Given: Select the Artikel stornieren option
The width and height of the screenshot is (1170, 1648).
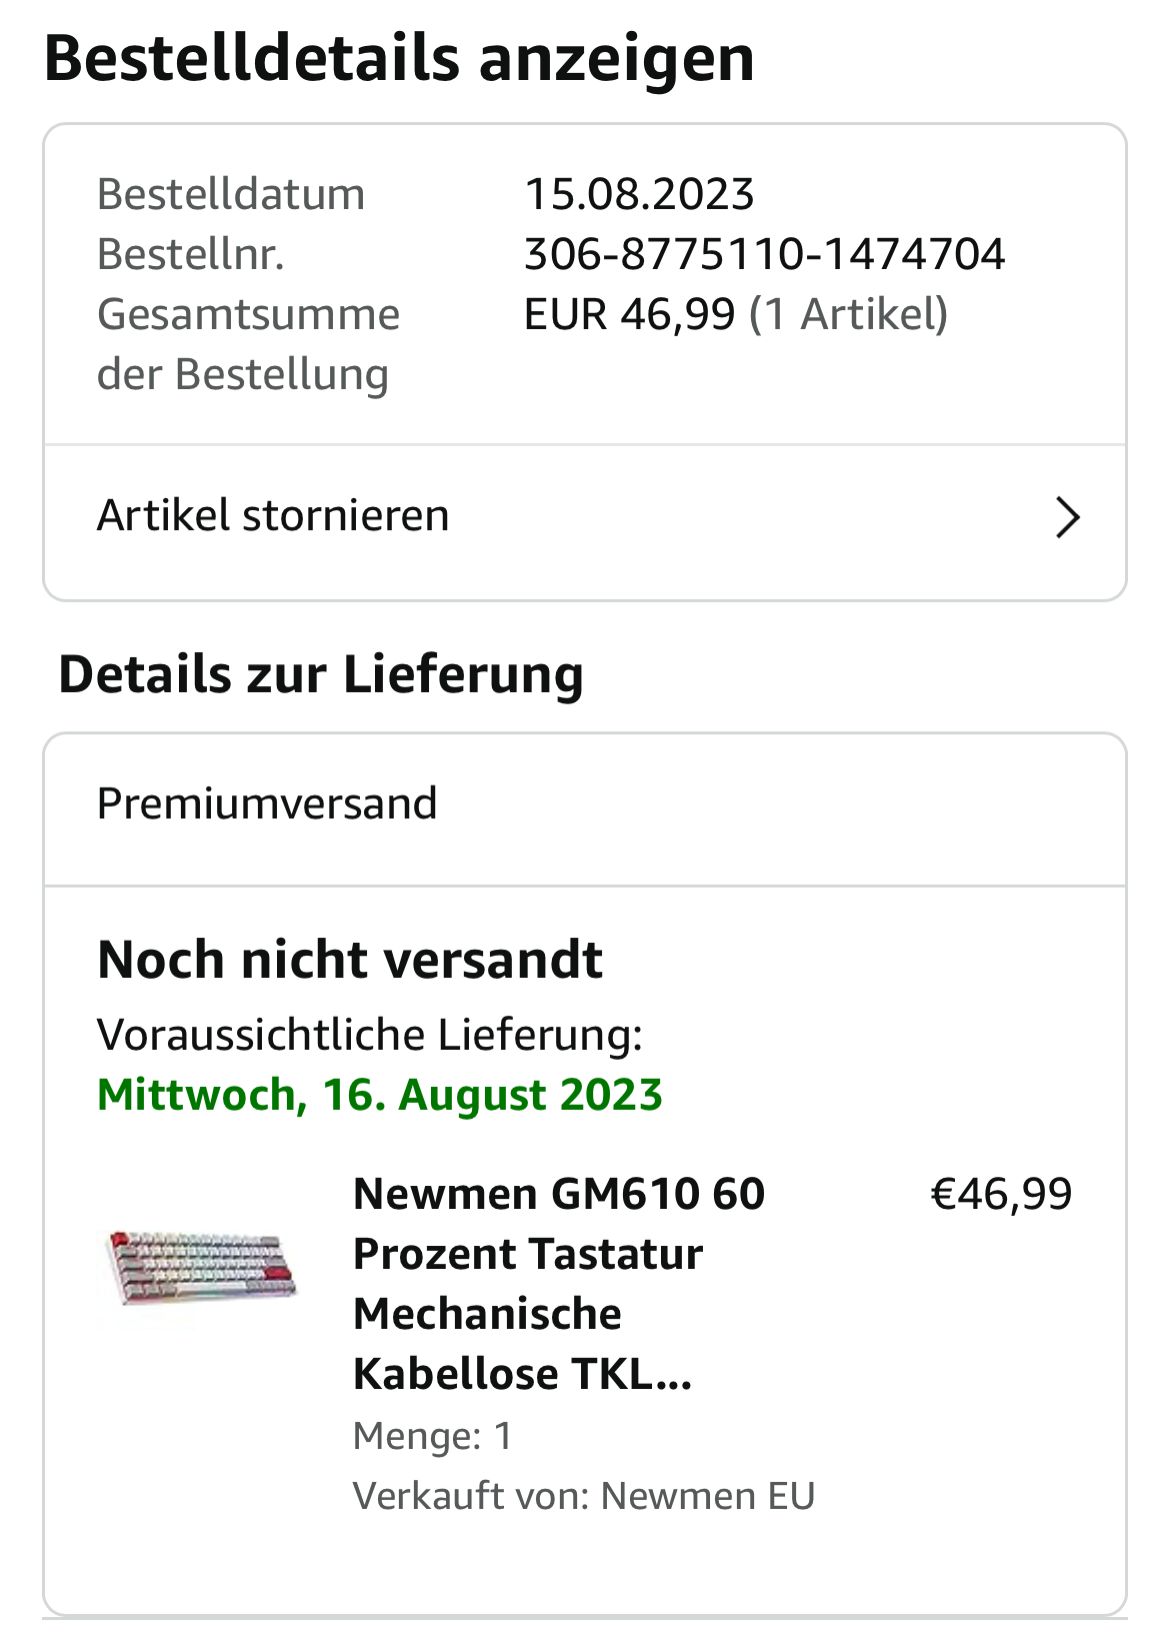Looking at the screenshot, I should point(273,516).
